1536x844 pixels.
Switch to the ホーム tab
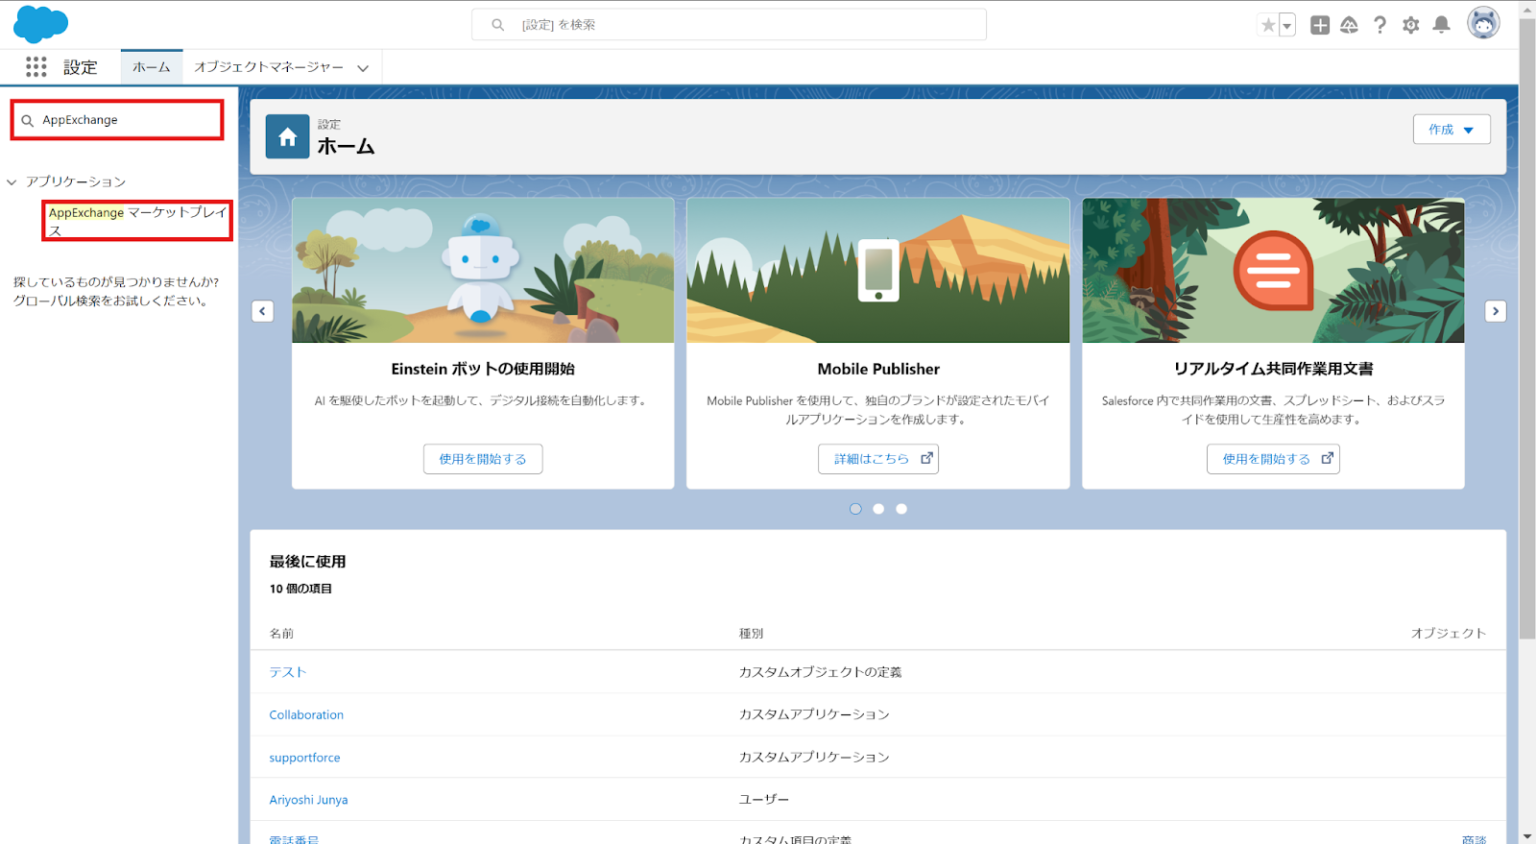tap(151, 67)
